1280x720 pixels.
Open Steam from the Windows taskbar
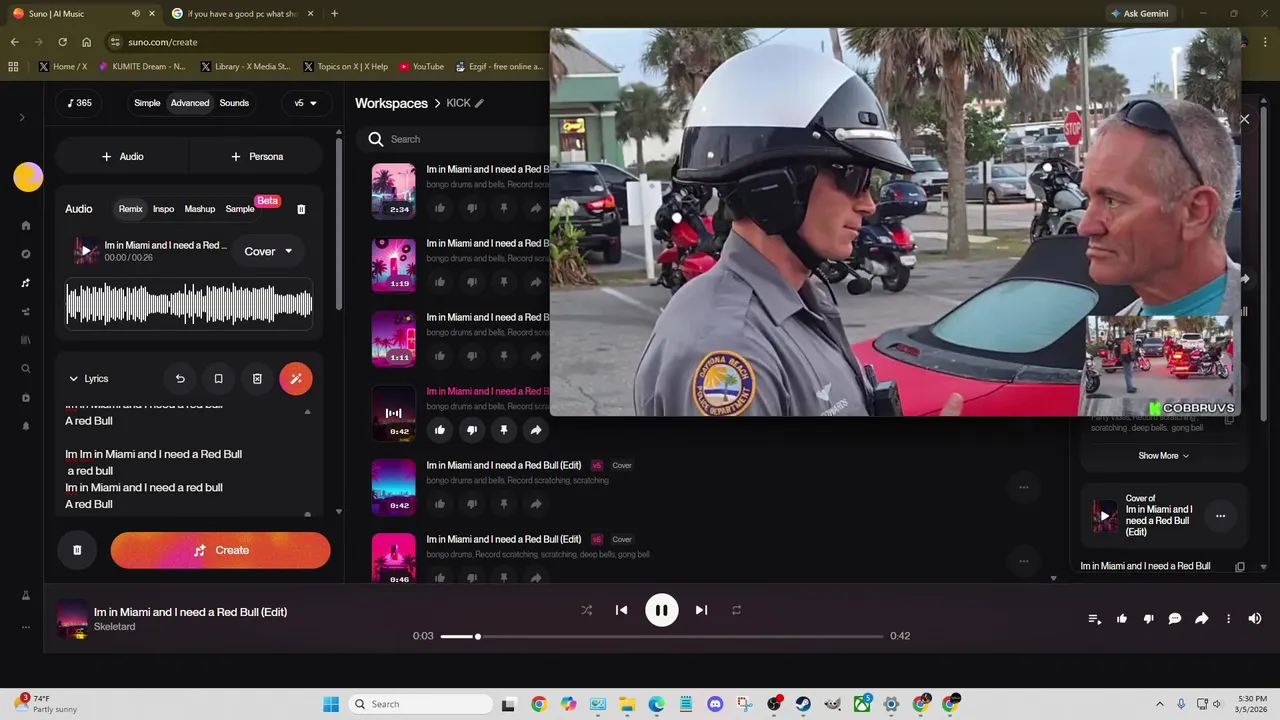[803, 704]
